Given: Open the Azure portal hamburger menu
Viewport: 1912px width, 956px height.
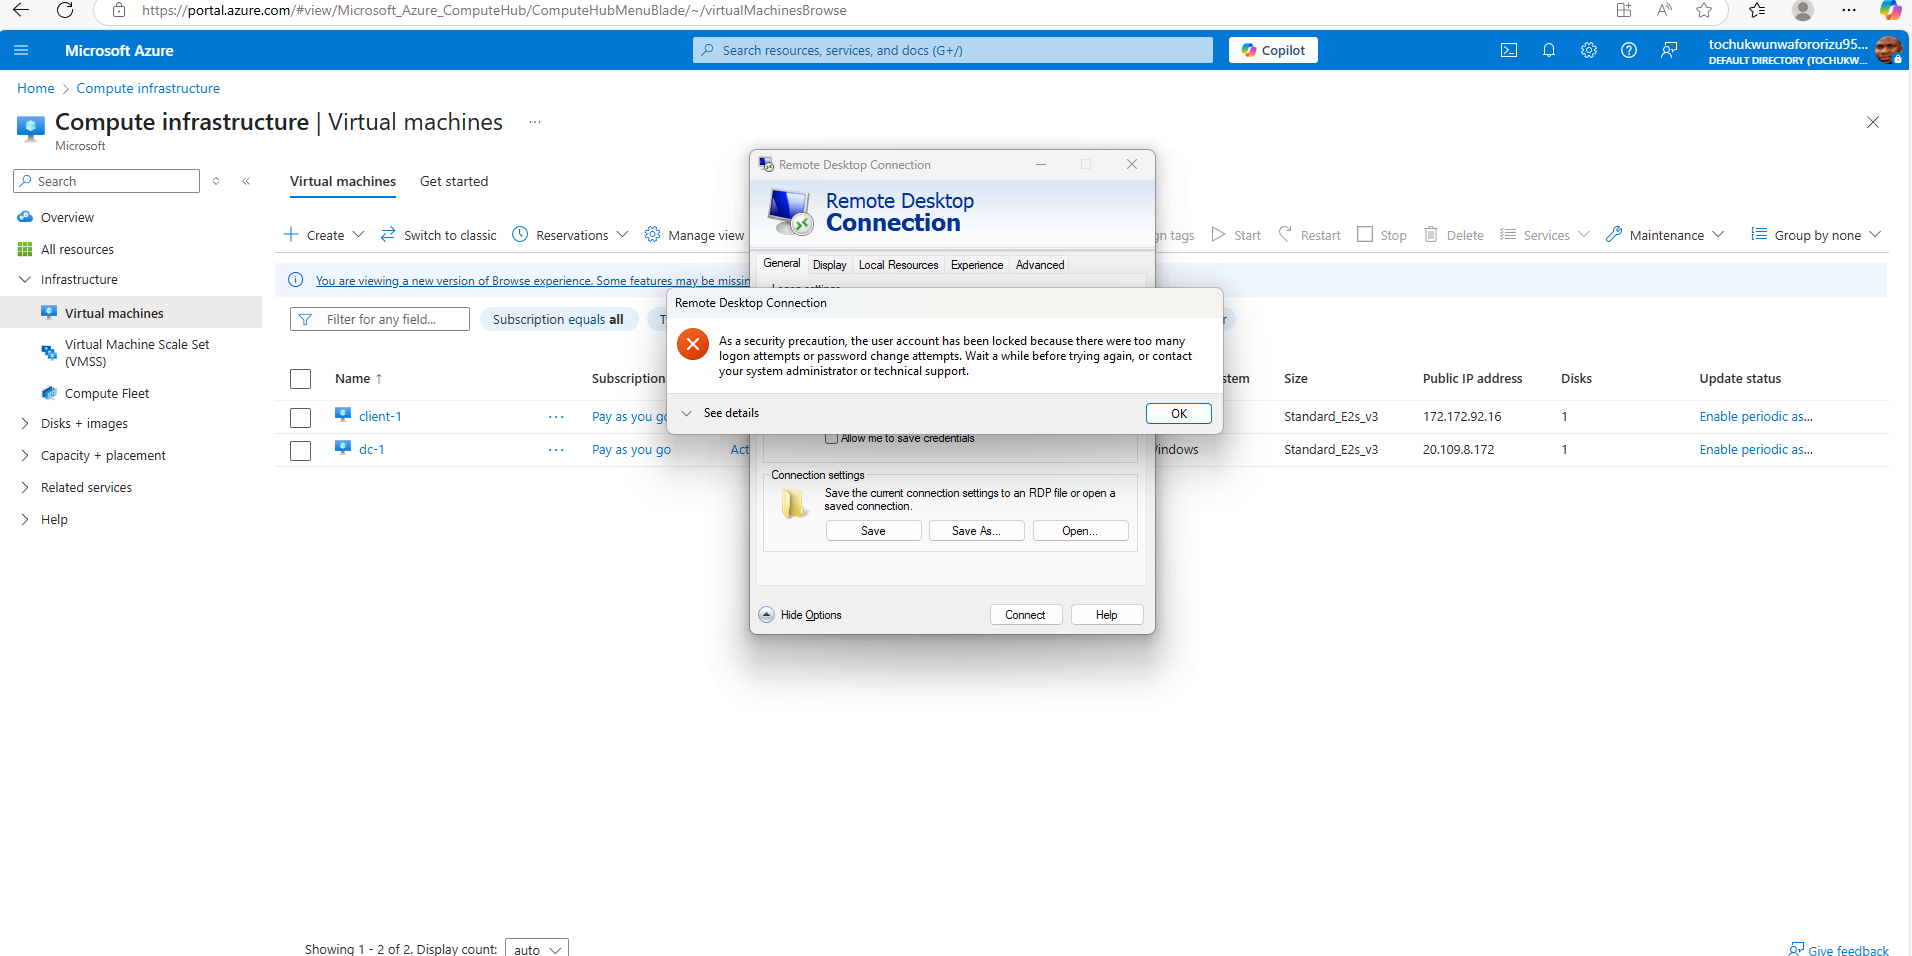Looking at the screenshot, I should [21, 50].
